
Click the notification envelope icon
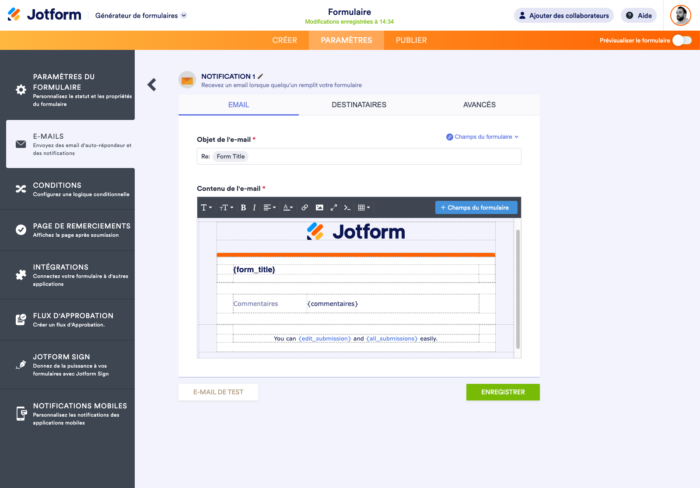coord(187,80)
